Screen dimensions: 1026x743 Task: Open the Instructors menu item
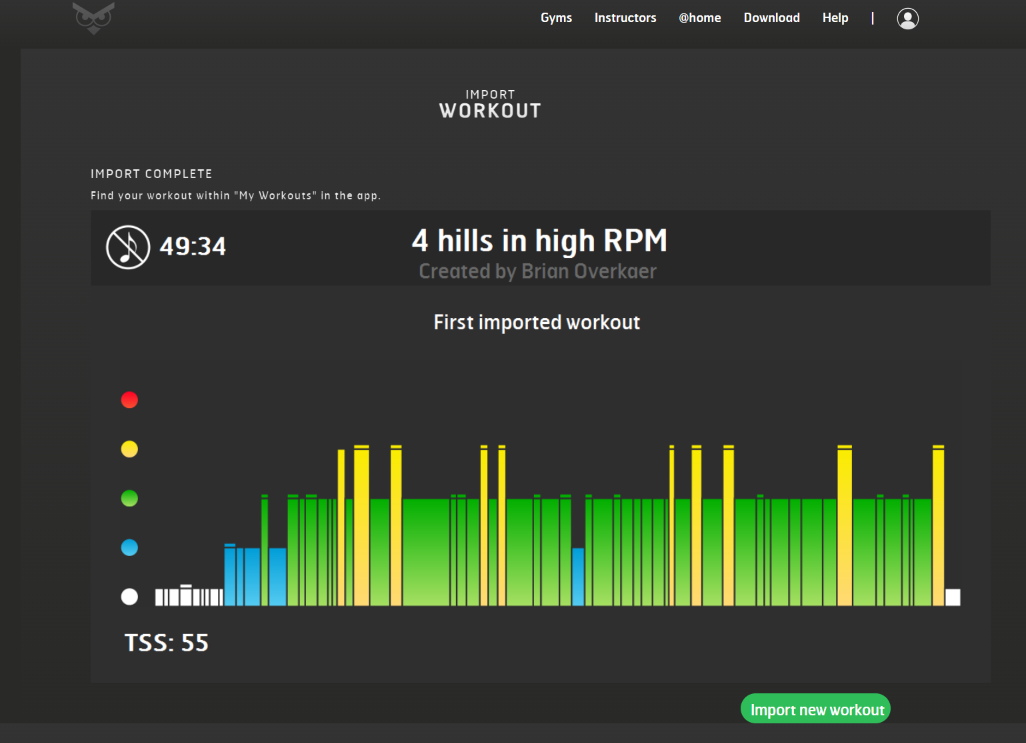click(x=625, y=18)
